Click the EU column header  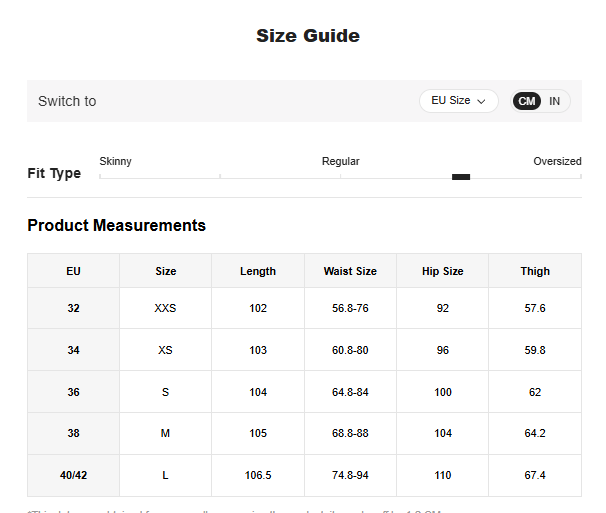coord(73,271)
